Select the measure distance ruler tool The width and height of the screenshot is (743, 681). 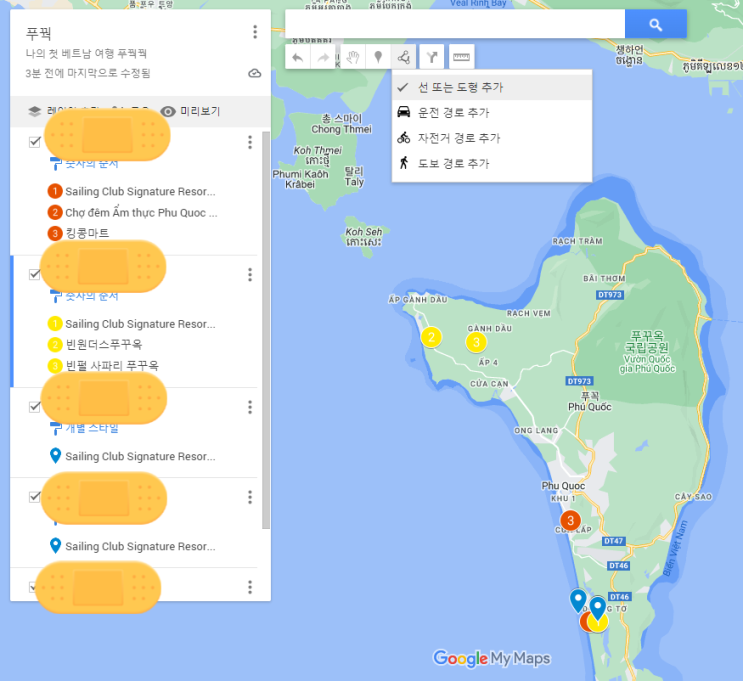pos(461,58)
